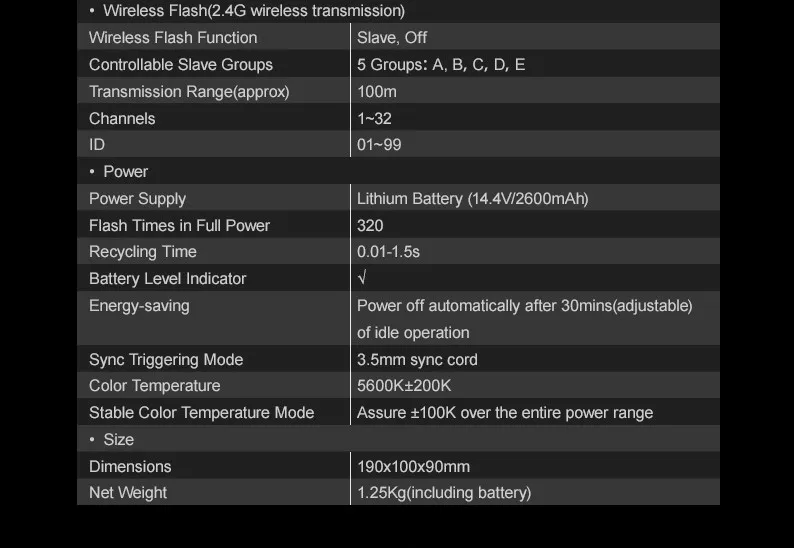Image resolution: width=794 pixels, height=548 pixels.
Task: Click the Wireless Flash section heading
Action: point(254,11)
